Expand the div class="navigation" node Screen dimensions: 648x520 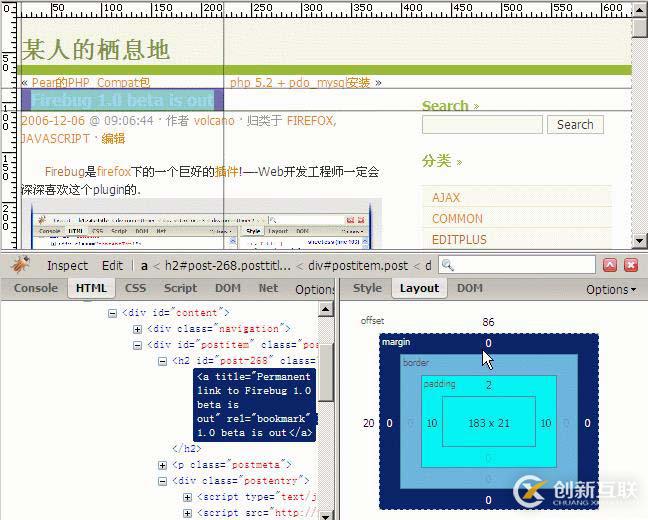pyautogui.click(x=138, y=329)
